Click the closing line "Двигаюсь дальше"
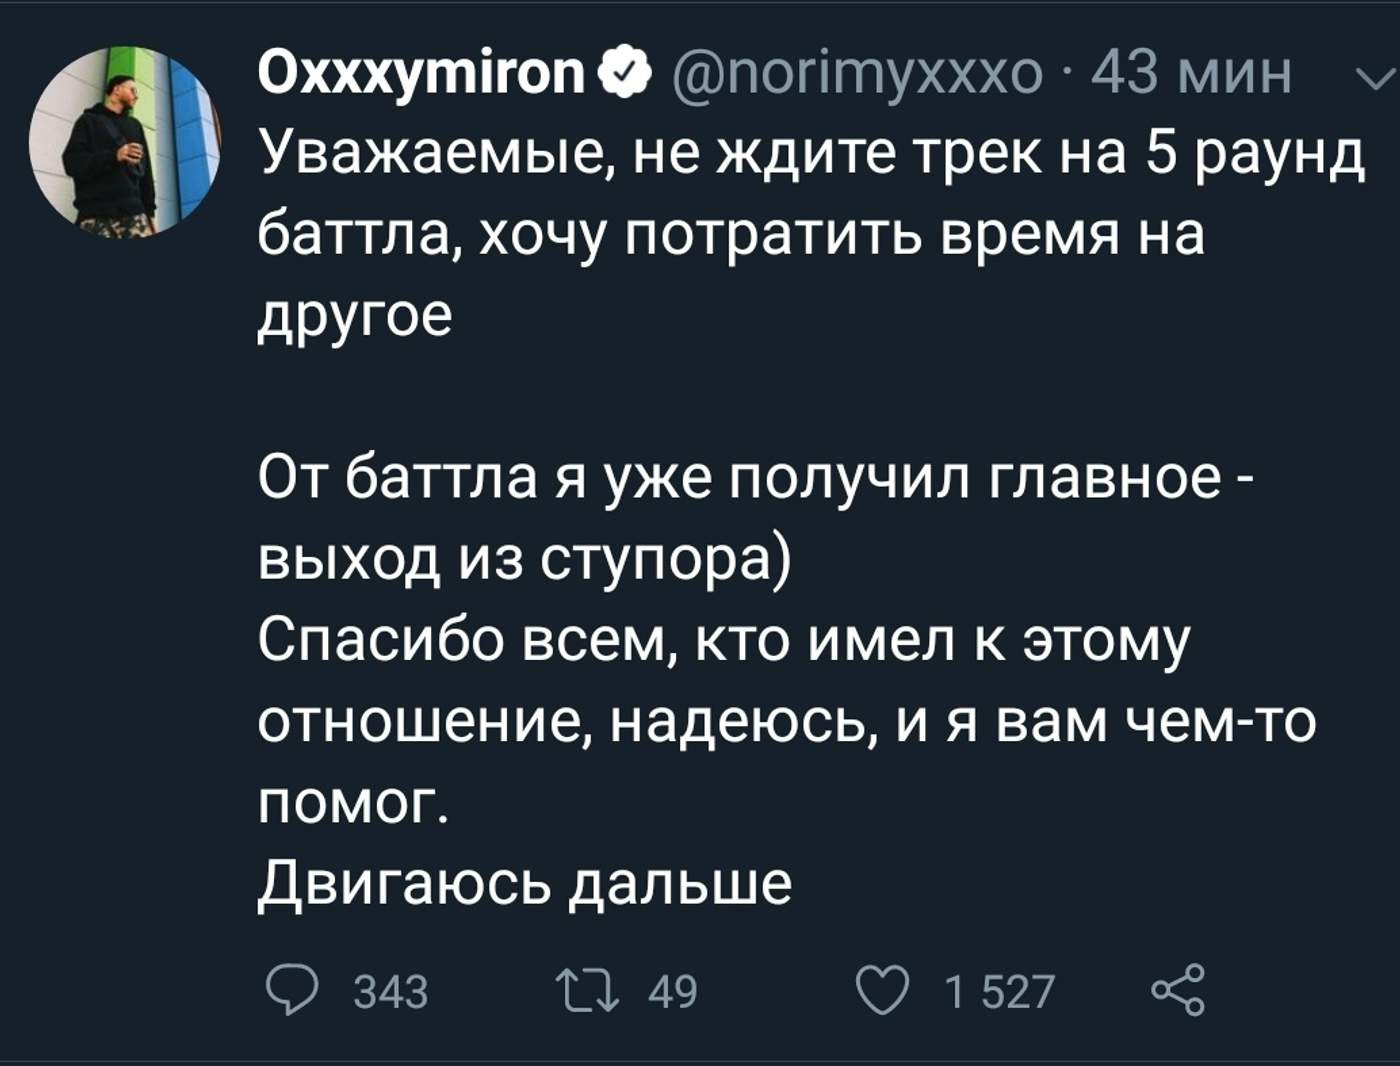Screen dimensions: 1400x1066 coord(525,884)
